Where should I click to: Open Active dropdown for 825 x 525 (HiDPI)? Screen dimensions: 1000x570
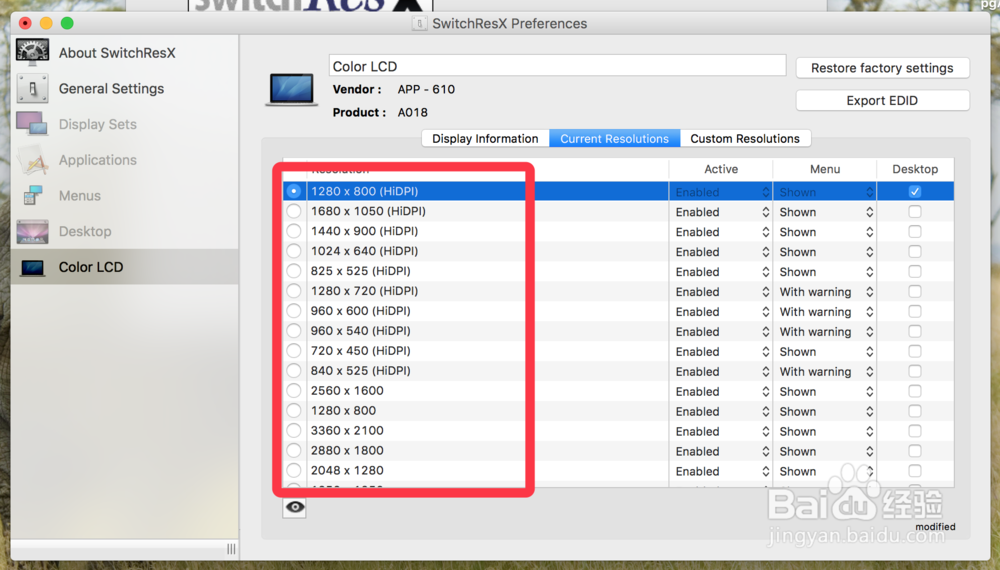point(722,272)
